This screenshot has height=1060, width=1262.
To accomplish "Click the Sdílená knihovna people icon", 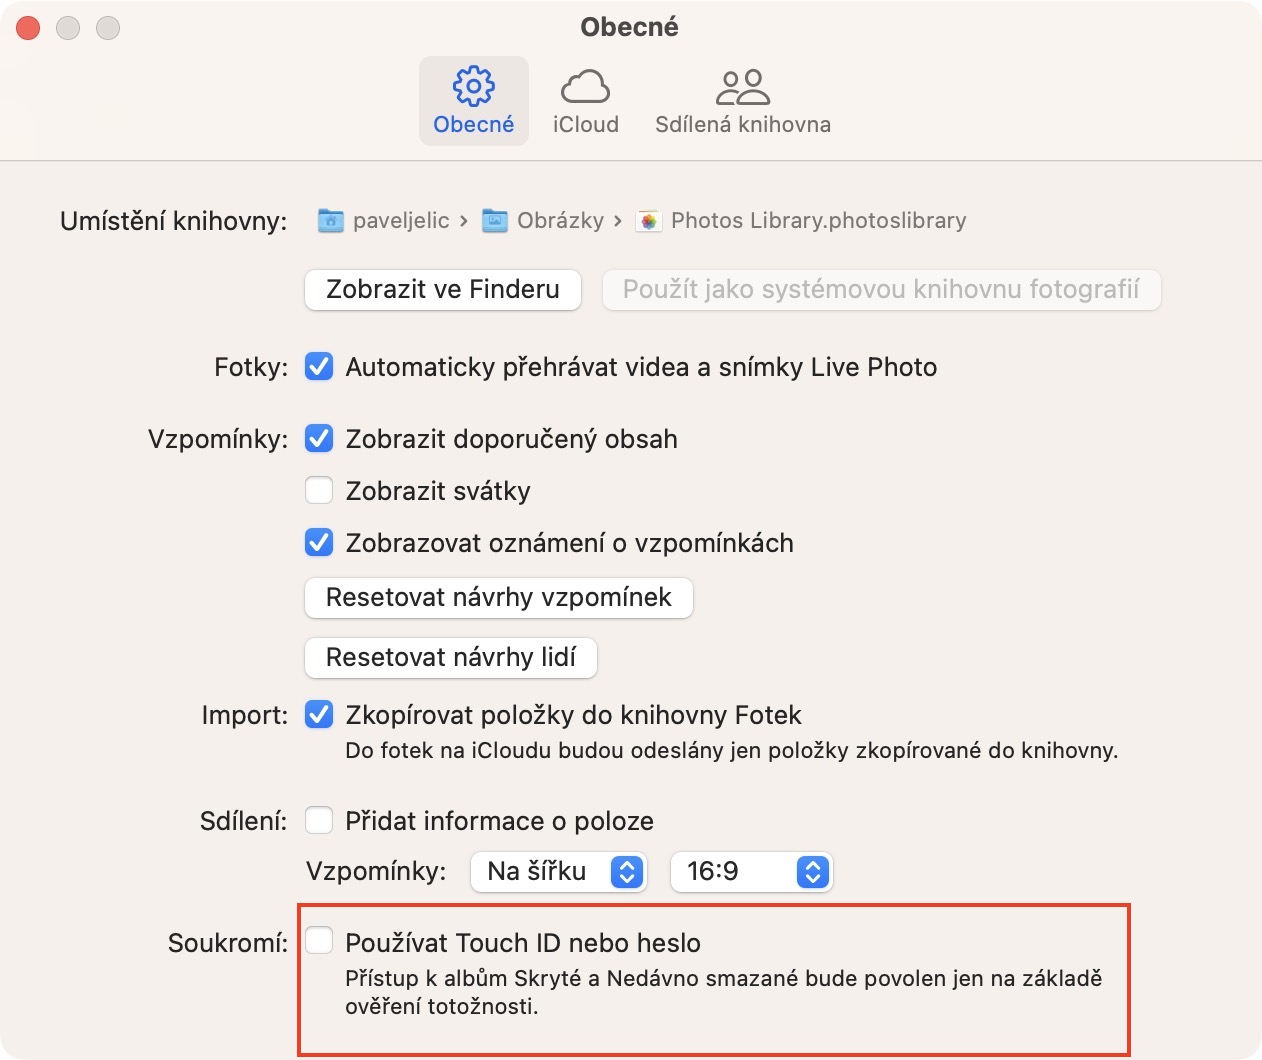I will coord(742,87).
